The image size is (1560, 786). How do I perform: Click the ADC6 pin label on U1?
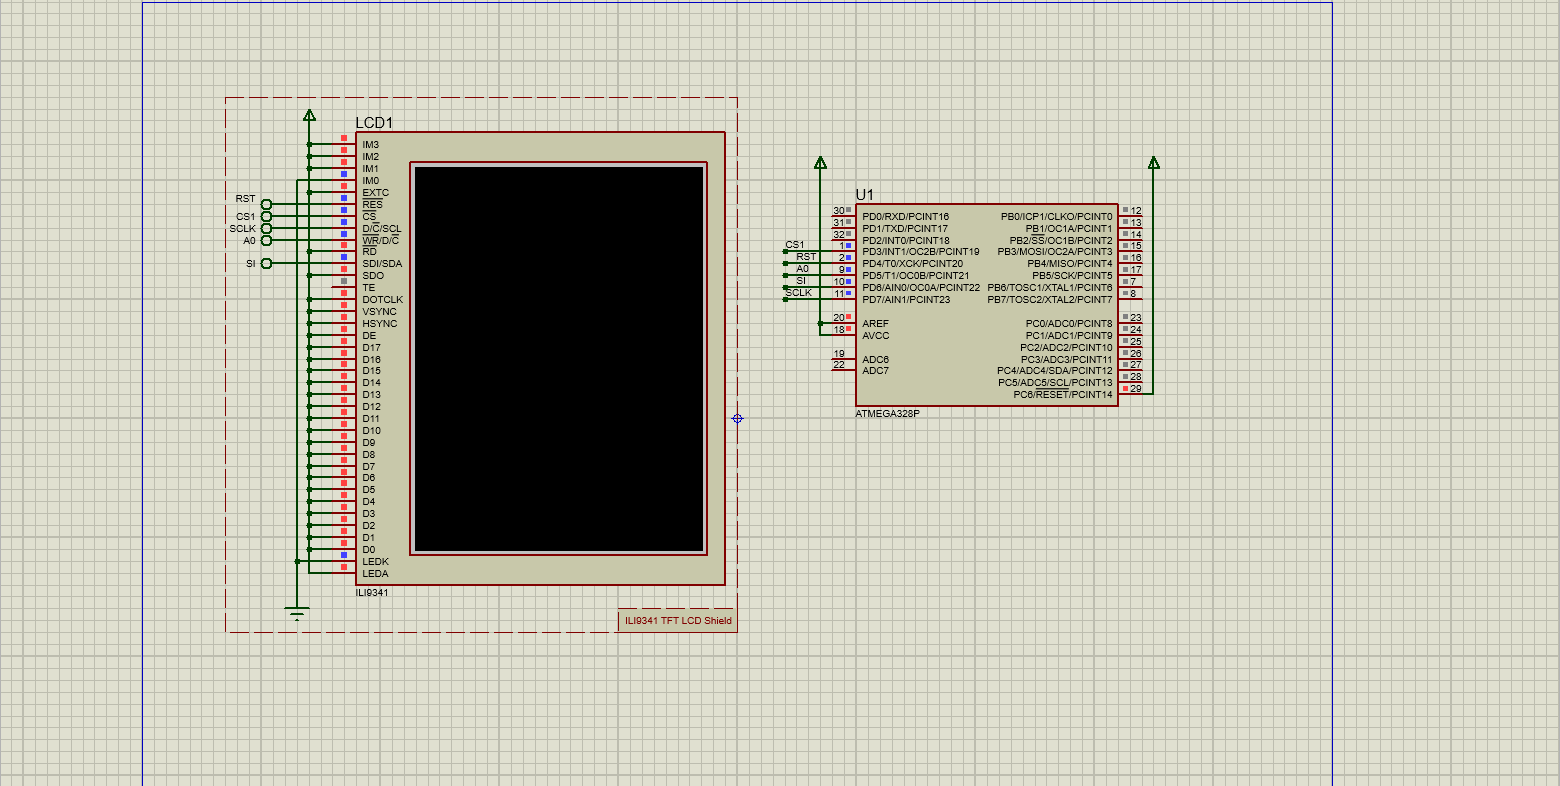875,360
